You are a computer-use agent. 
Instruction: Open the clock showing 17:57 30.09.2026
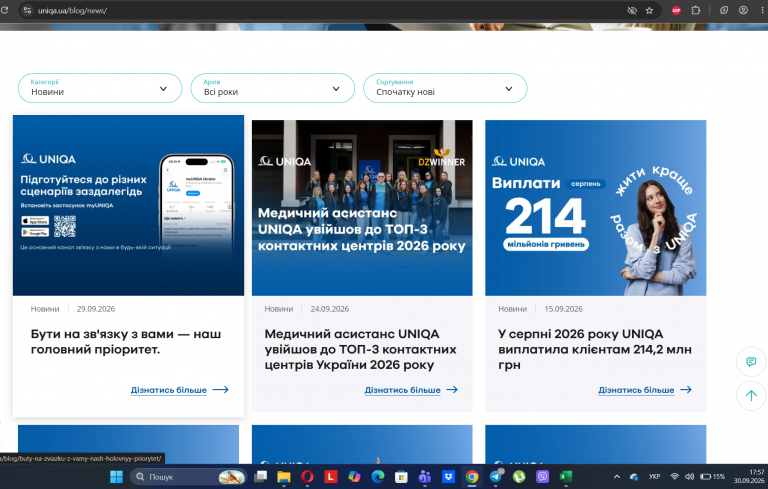point(749,477)
